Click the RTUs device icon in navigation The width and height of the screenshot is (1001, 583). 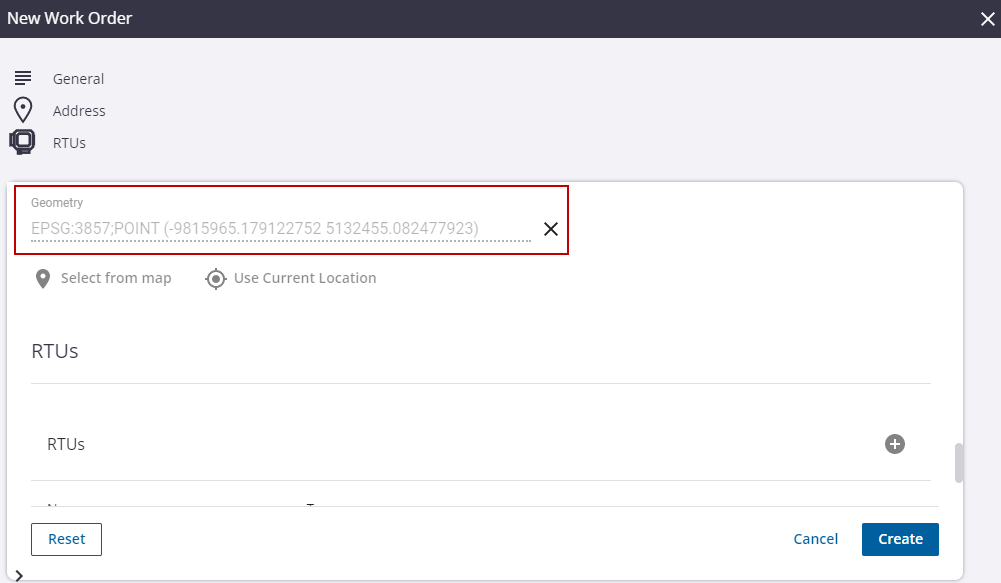22,142
